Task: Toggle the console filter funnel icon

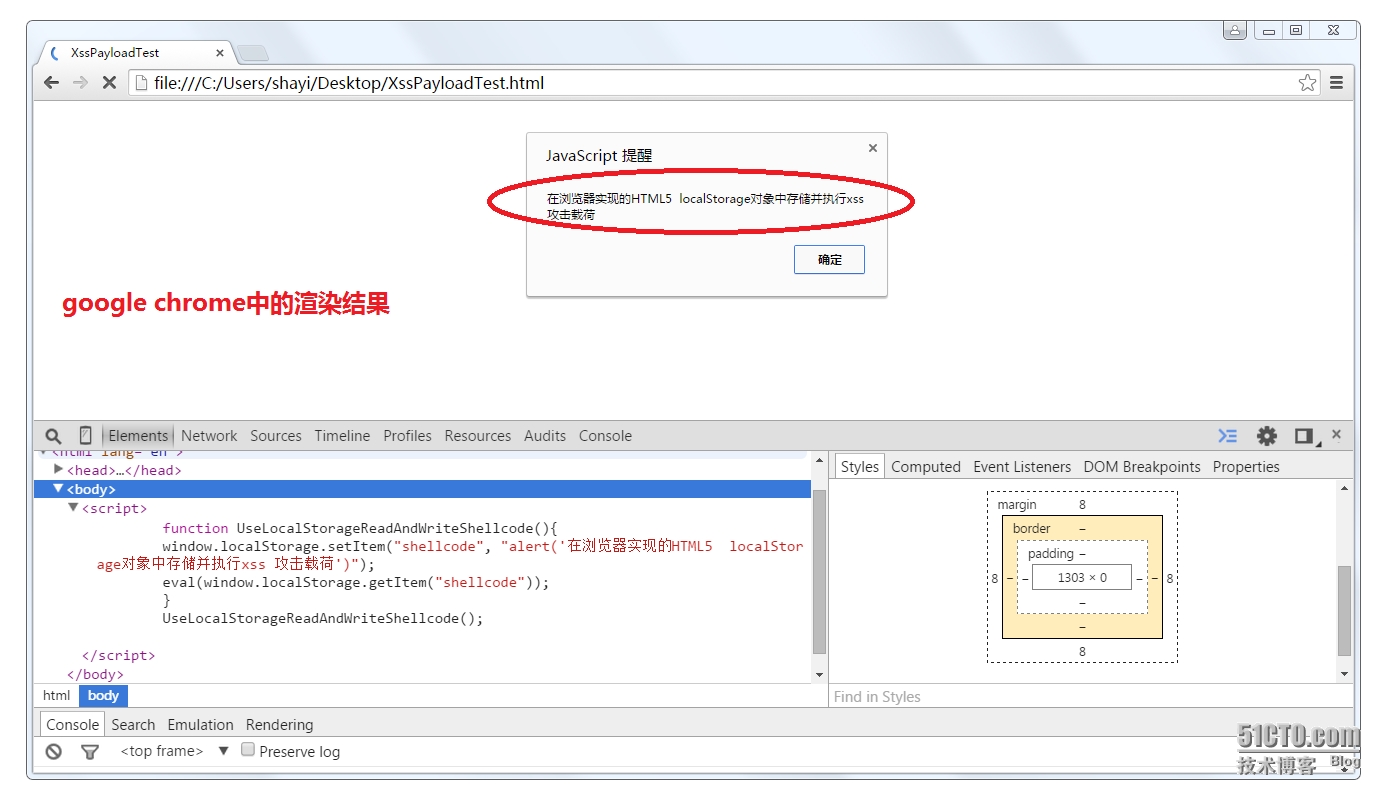Action: click(x=90, y=752)
